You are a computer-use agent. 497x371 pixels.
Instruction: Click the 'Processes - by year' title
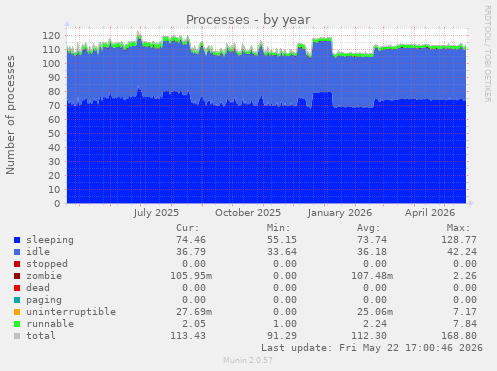pyautogui.click(x=248, y=20)
